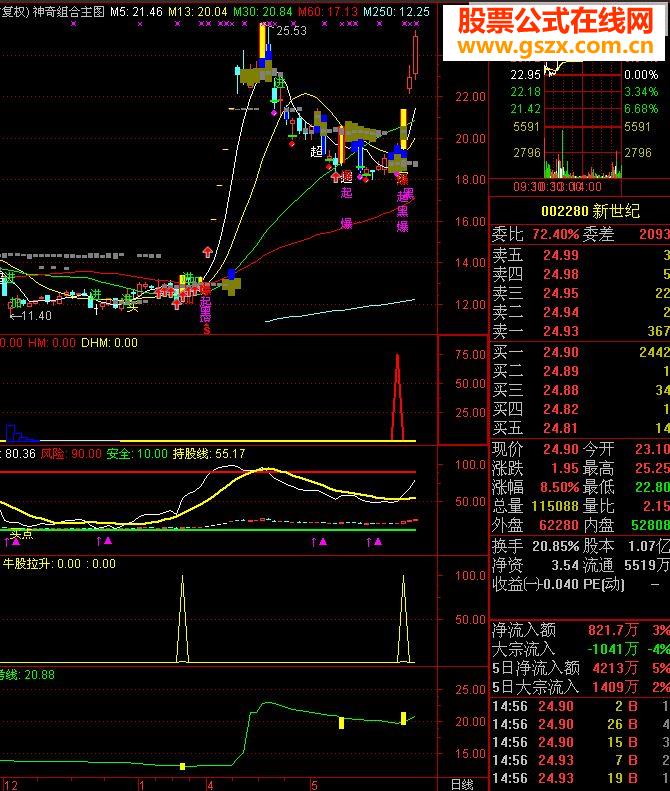Select the 卖三 24.95 ask row

click(580, 293)
